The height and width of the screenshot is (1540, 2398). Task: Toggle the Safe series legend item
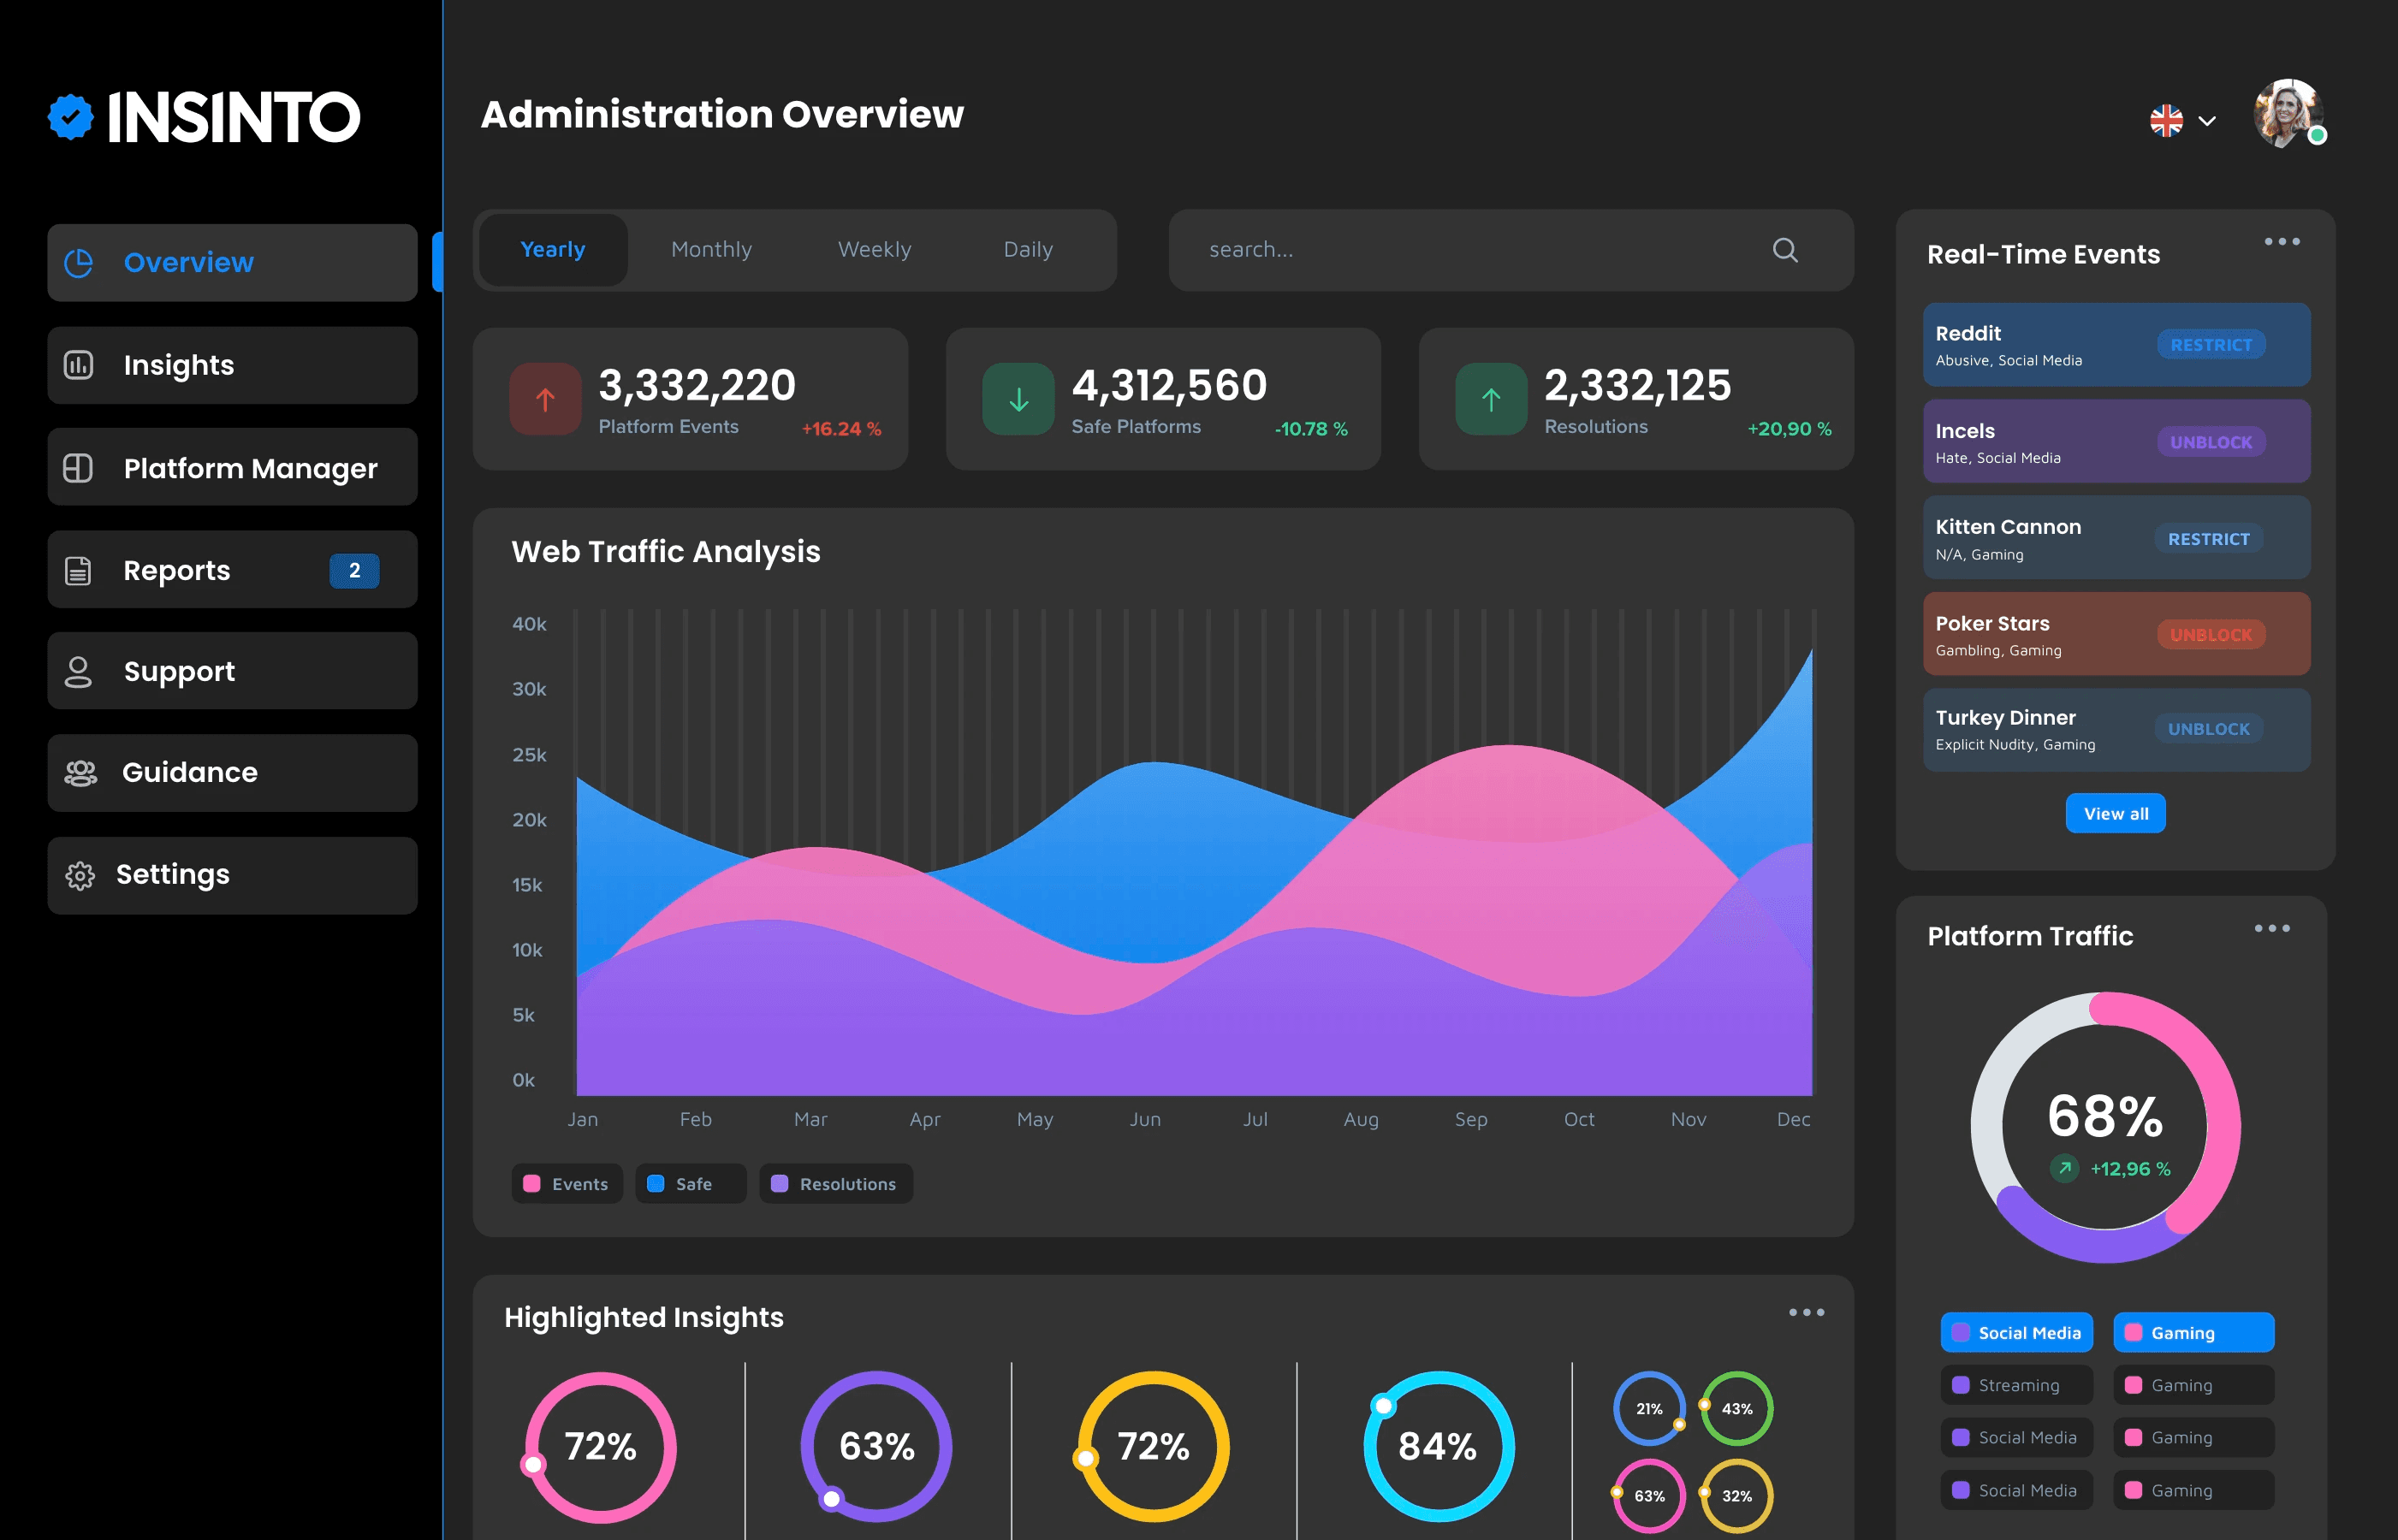click(x=690, y=1184)
